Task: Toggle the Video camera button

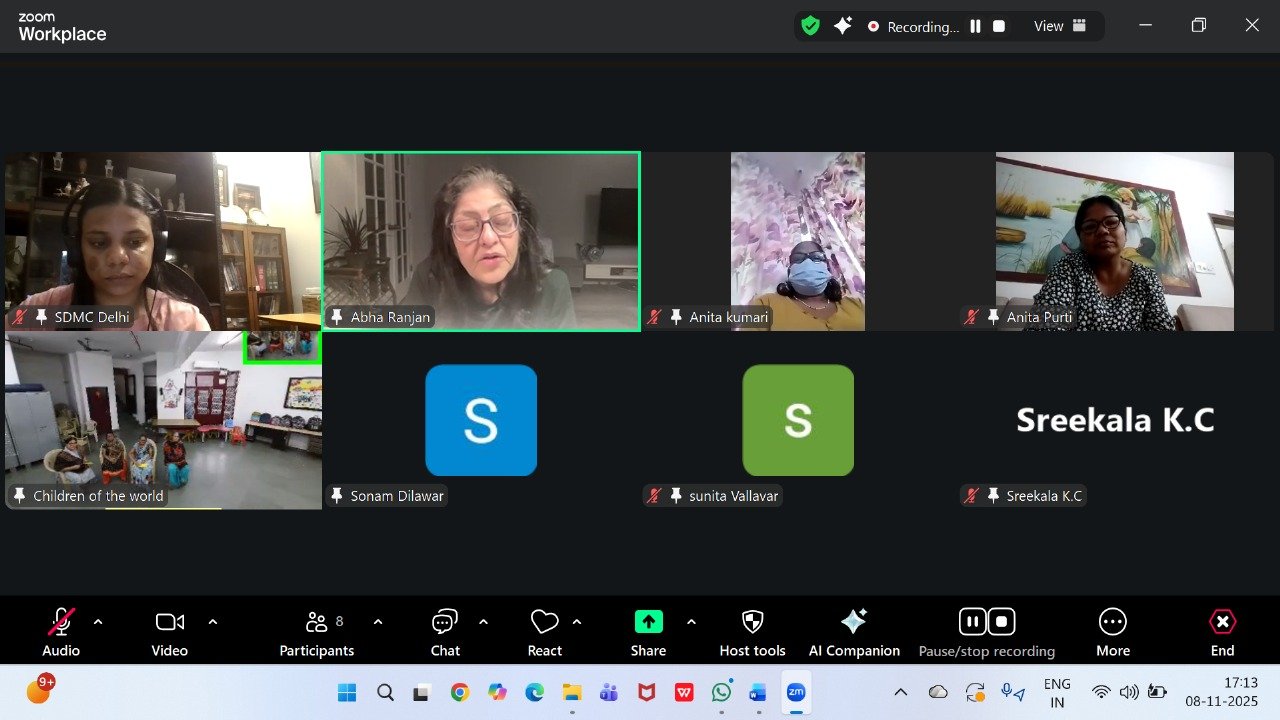Action: pos(169,632)
